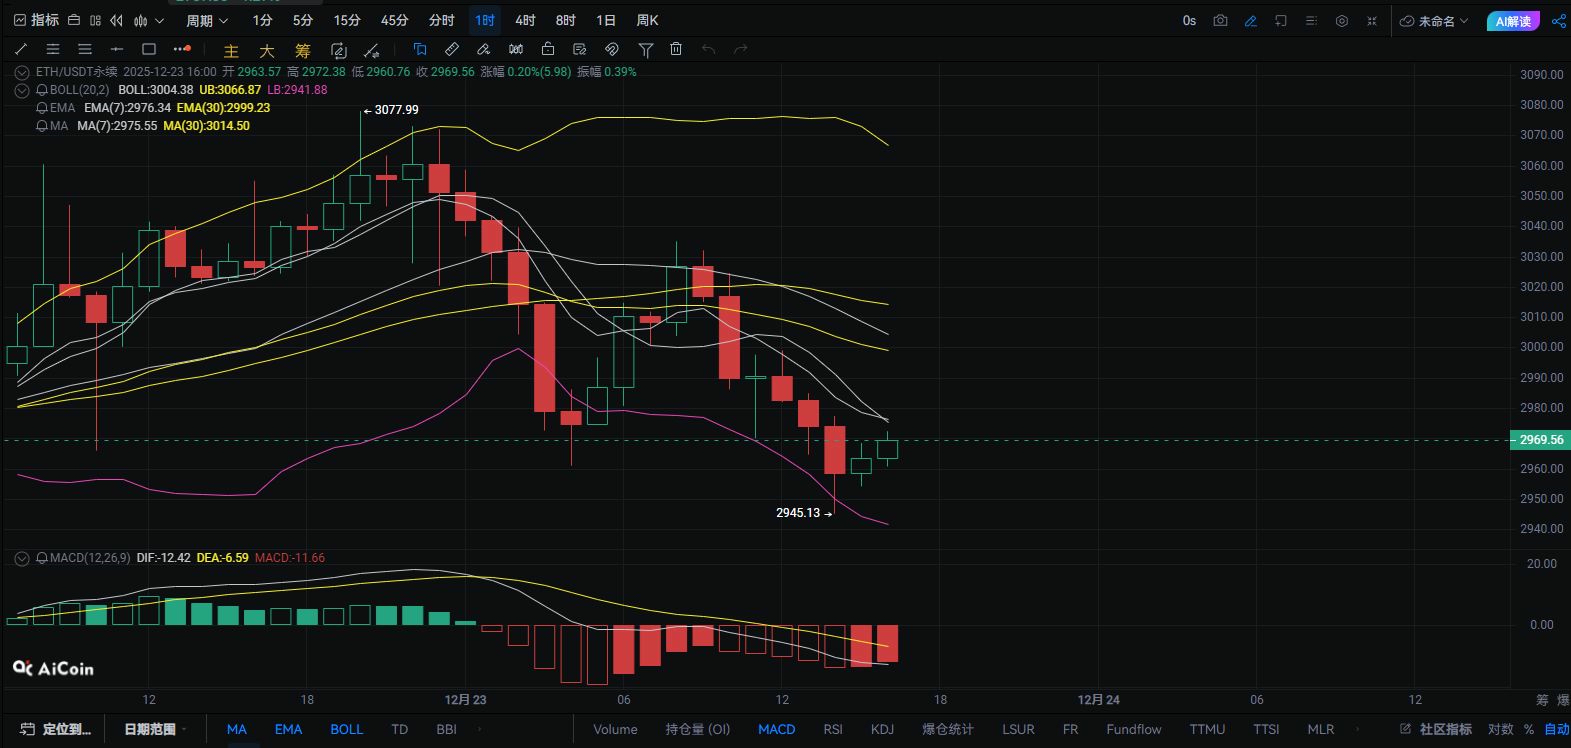Toggle the MACD sub-indicator

[x=776, y=729]
